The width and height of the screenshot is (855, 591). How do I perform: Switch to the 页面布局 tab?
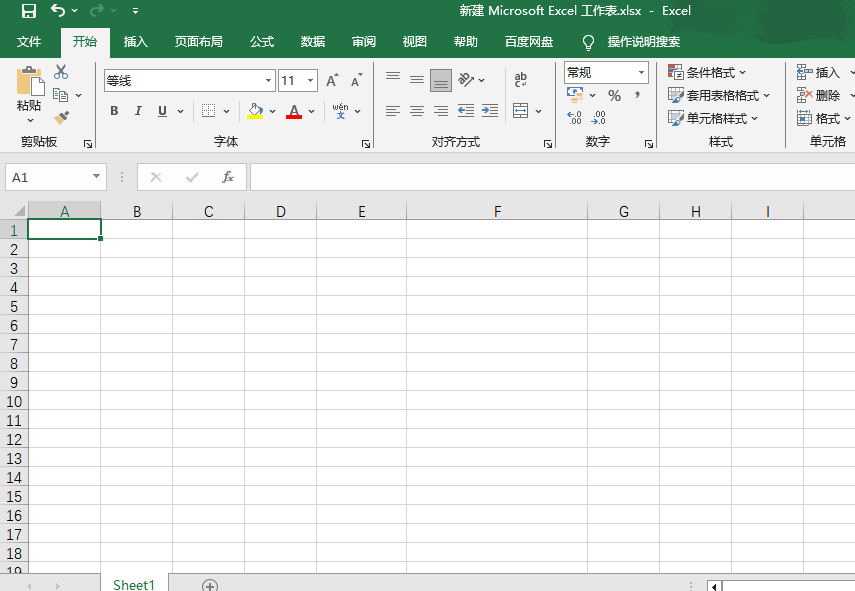click(198, 42)
